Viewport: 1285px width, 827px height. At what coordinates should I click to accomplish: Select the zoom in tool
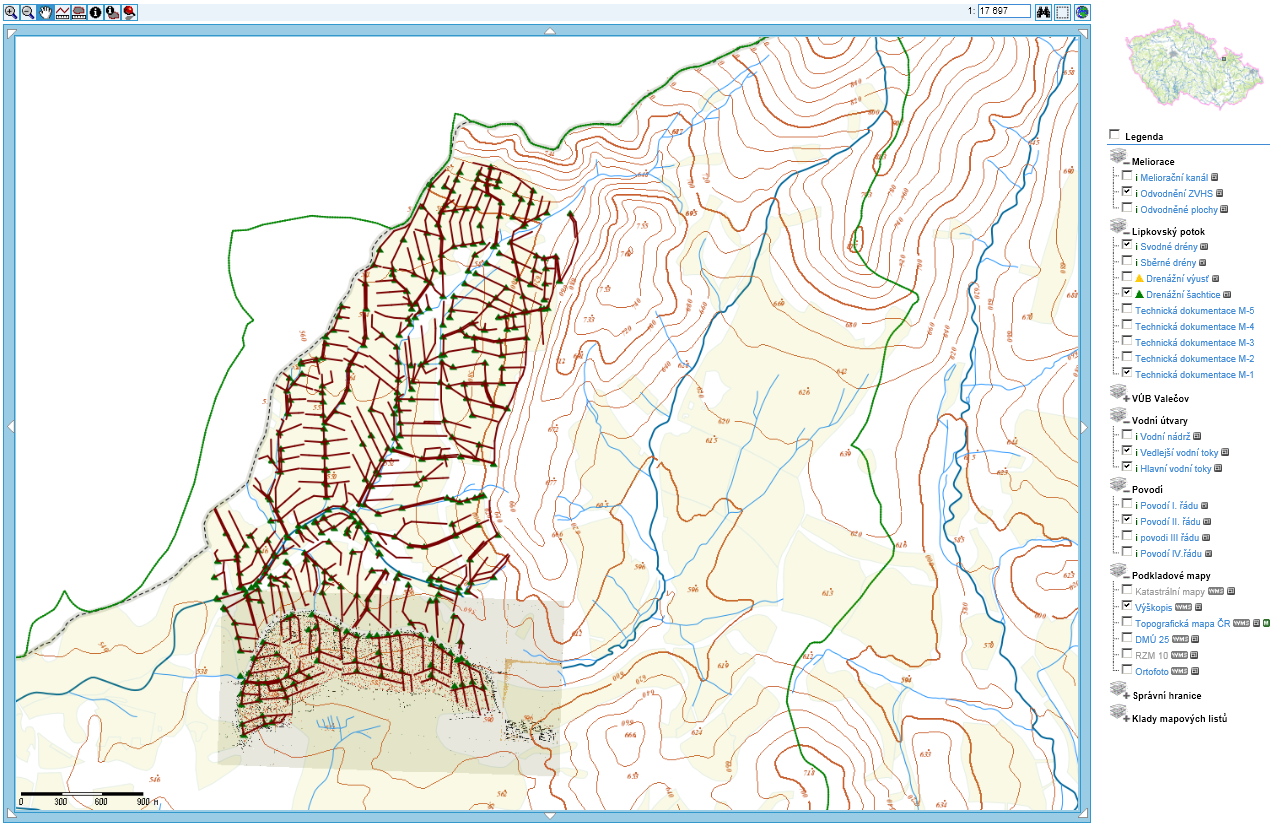[x=11, y=12]
